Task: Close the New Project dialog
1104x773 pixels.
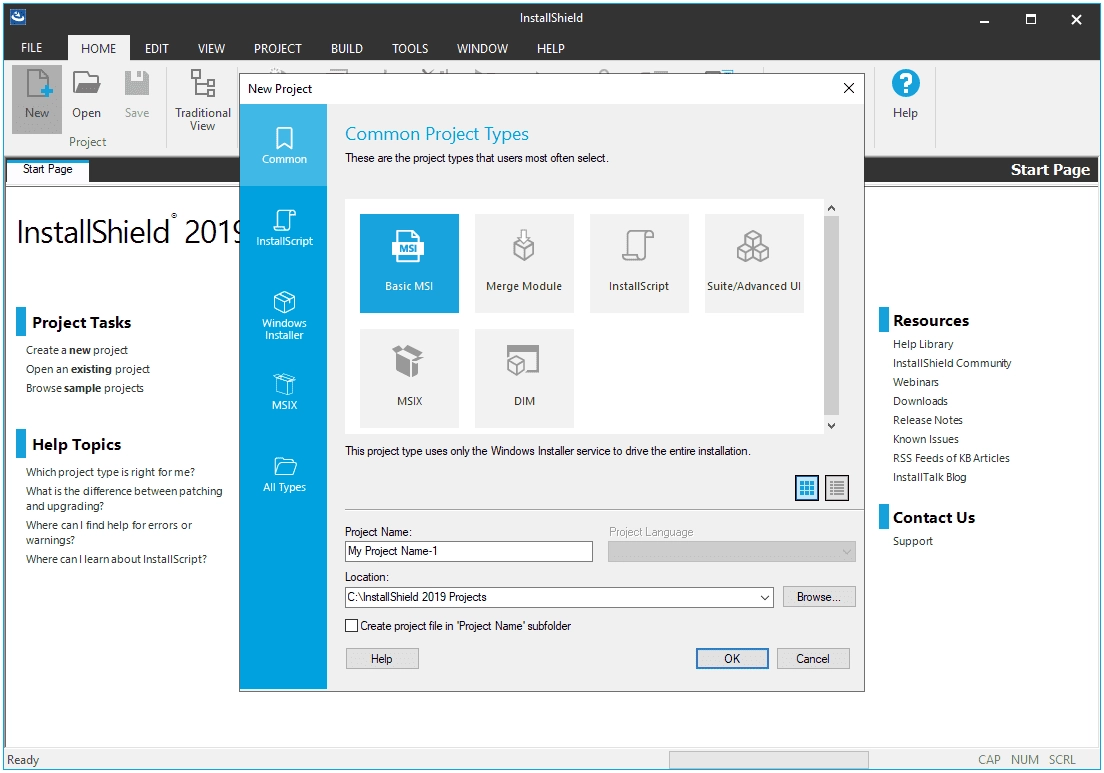Action: click(848, 88)
